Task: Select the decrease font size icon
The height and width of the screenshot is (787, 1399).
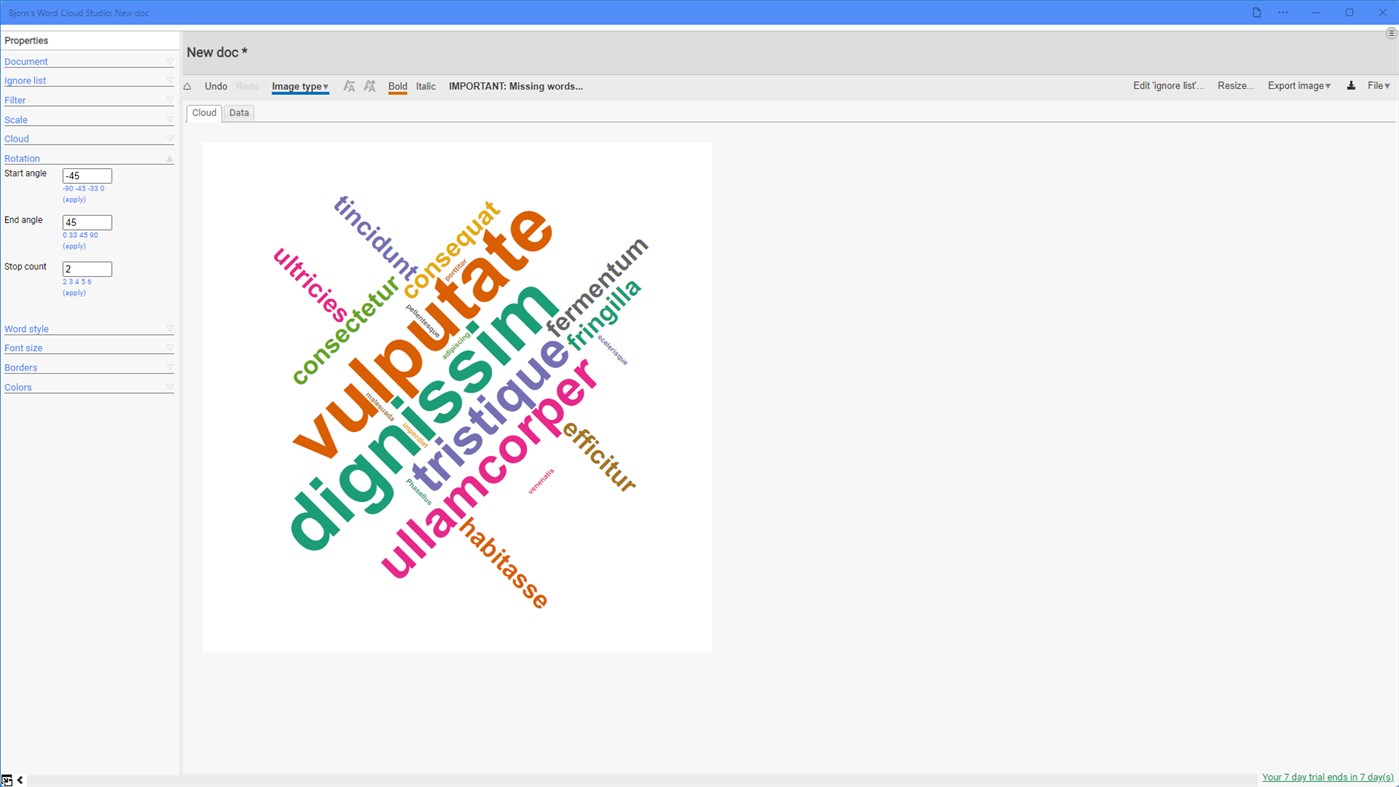Action: 348,86
